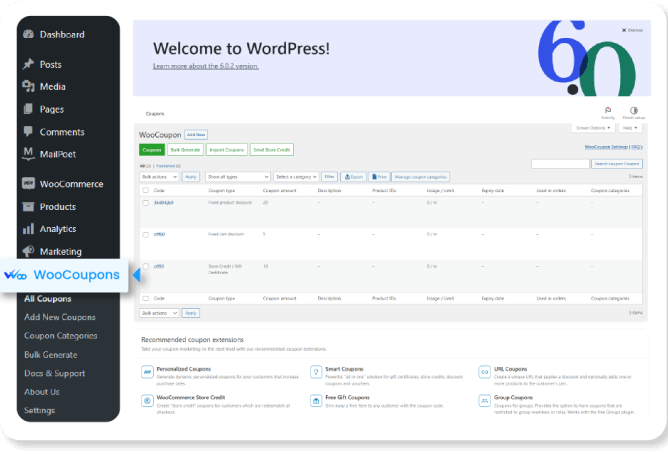Open About Us submenu item
668x454 pixels.
click(x=42, y=392)
